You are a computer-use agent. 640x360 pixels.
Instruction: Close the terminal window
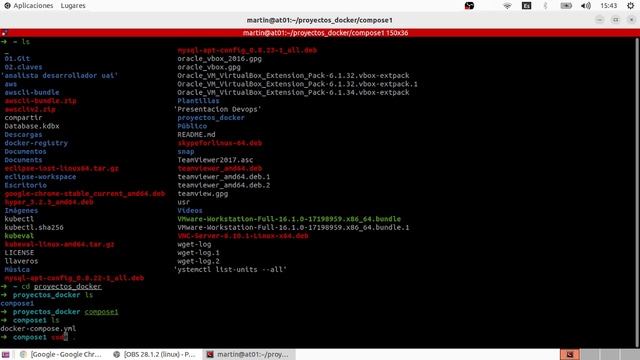632,20
